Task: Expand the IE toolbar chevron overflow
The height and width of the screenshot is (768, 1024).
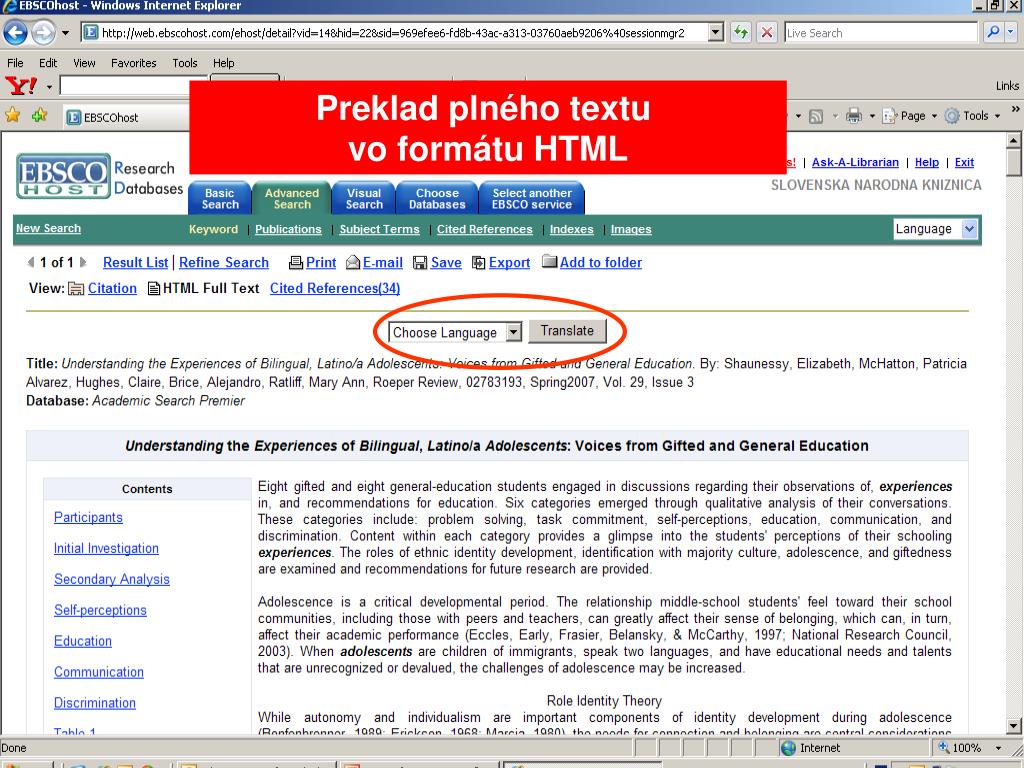Action: [x=1016, y=109]
